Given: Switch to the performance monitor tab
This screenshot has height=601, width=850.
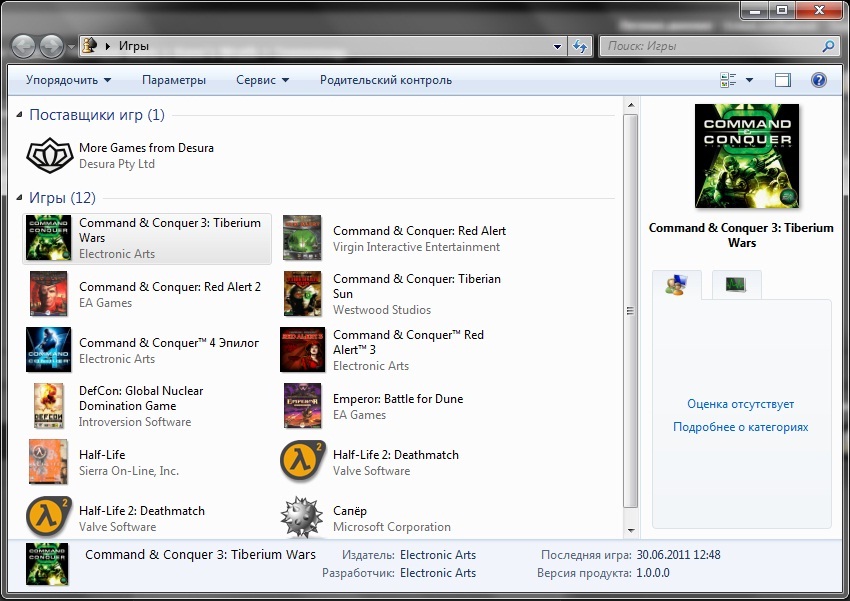Looking at the screenshot, I should coord(736,284).
